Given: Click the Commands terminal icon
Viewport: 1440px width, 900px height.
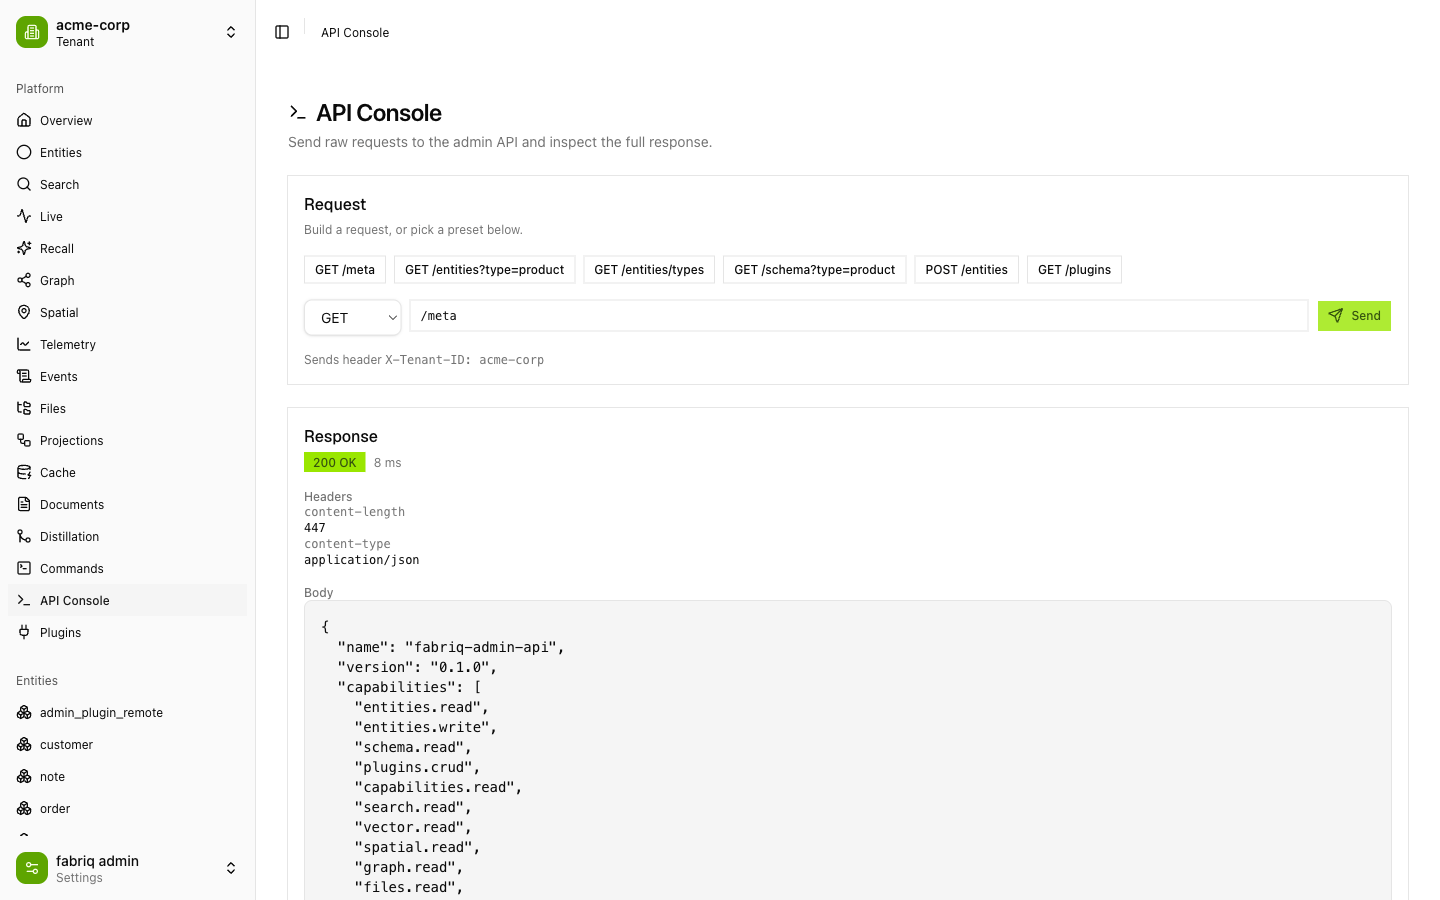Looking at the screenshot, I should pos(24,568).
